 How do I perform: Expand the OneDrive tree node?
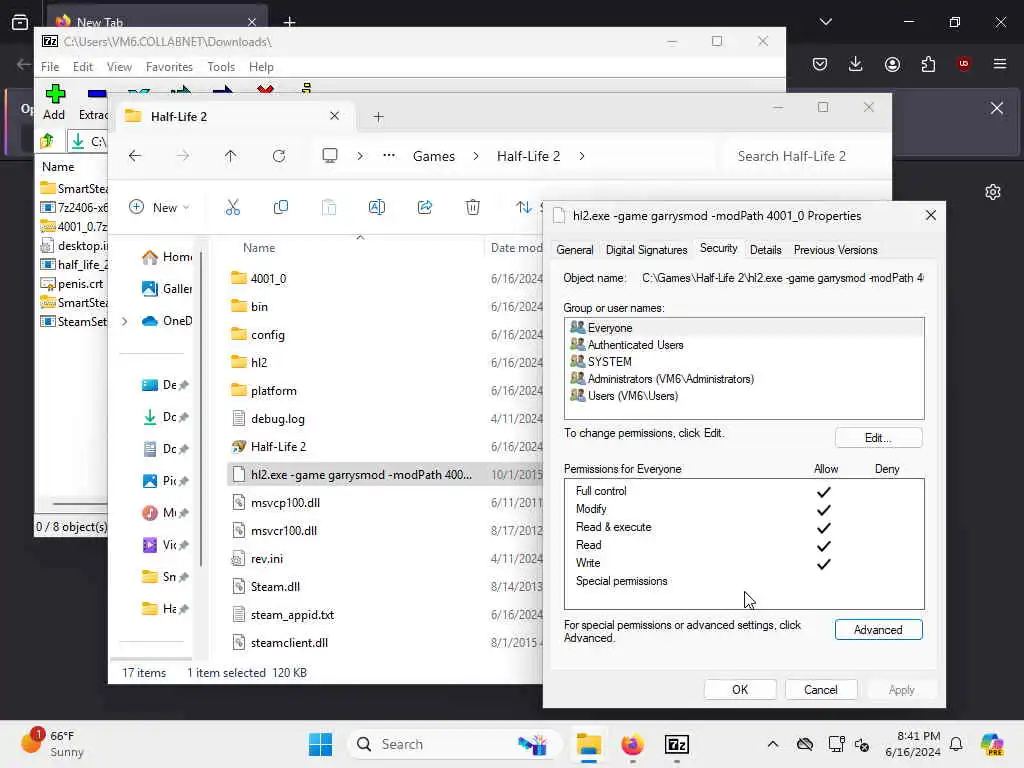pos(125,321)
